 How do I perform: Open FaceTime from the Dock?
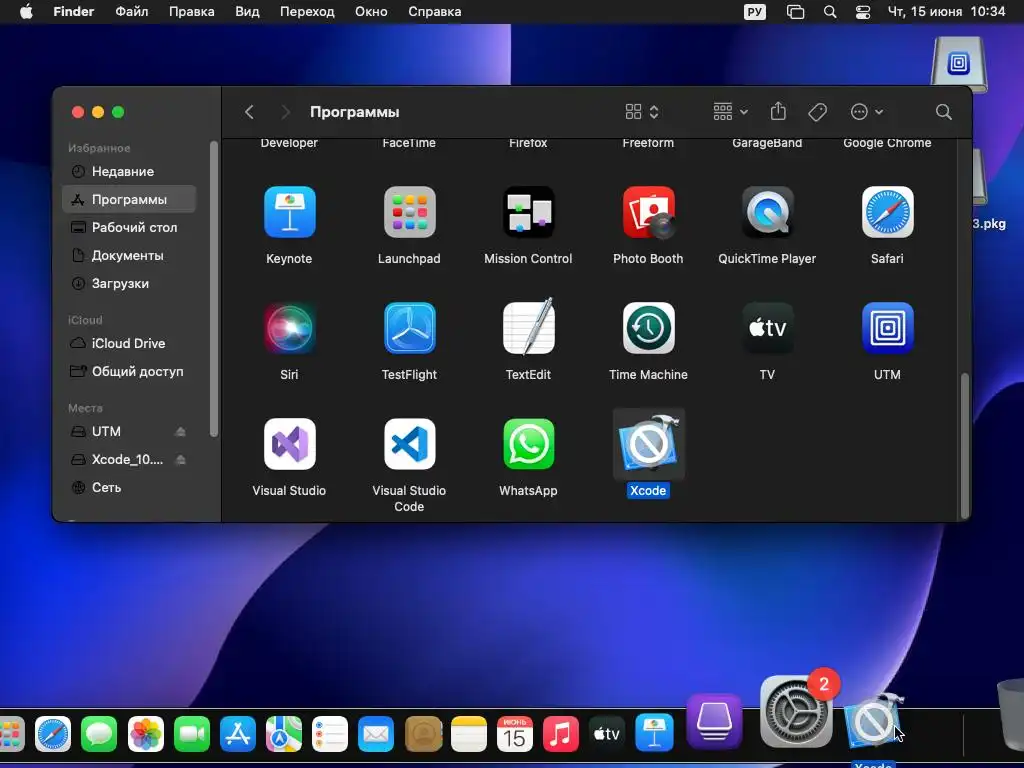tap(191, 734)
